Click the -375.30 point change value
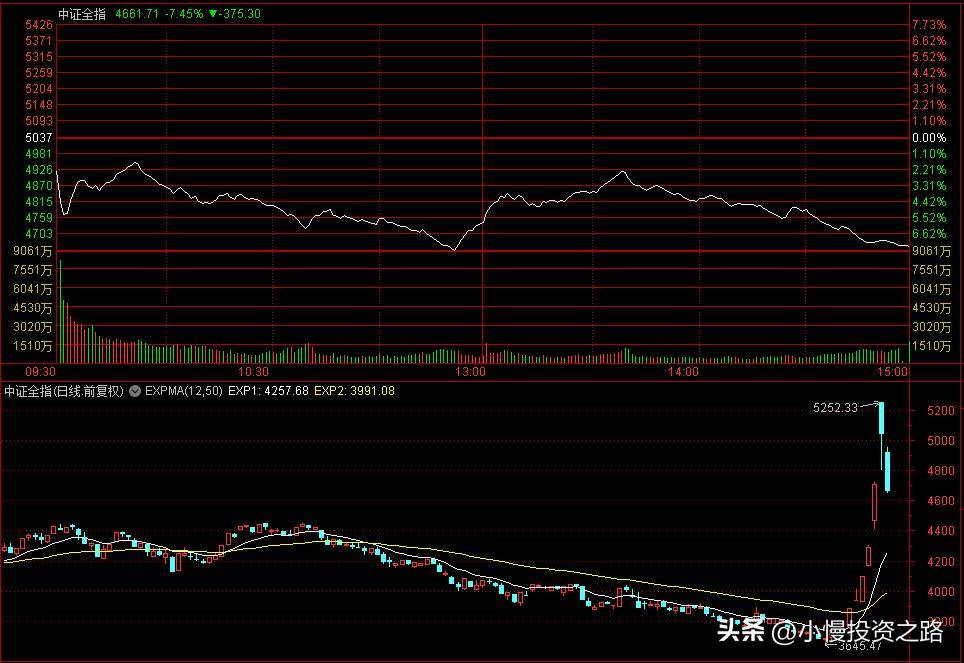The height and width of the screenshot is (663, 964). [x=239, y=14]
